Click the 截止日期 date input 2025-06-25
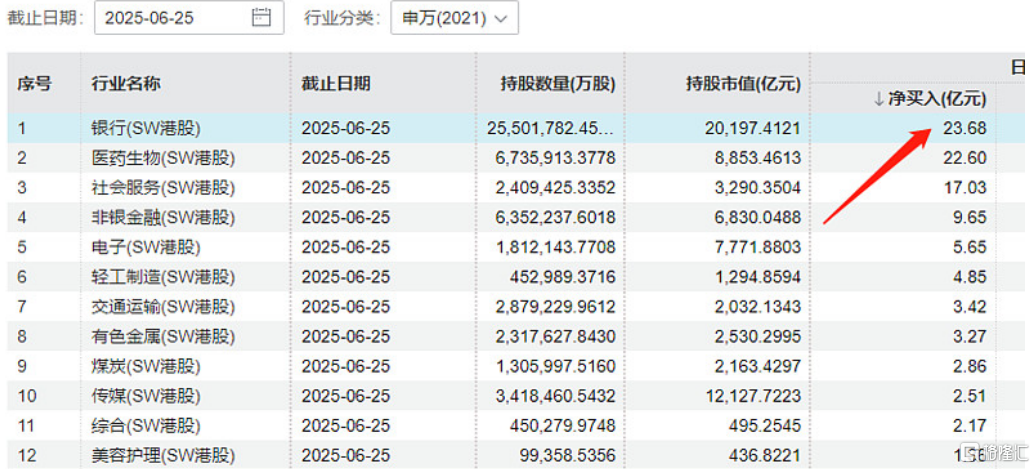 point(189,18)
